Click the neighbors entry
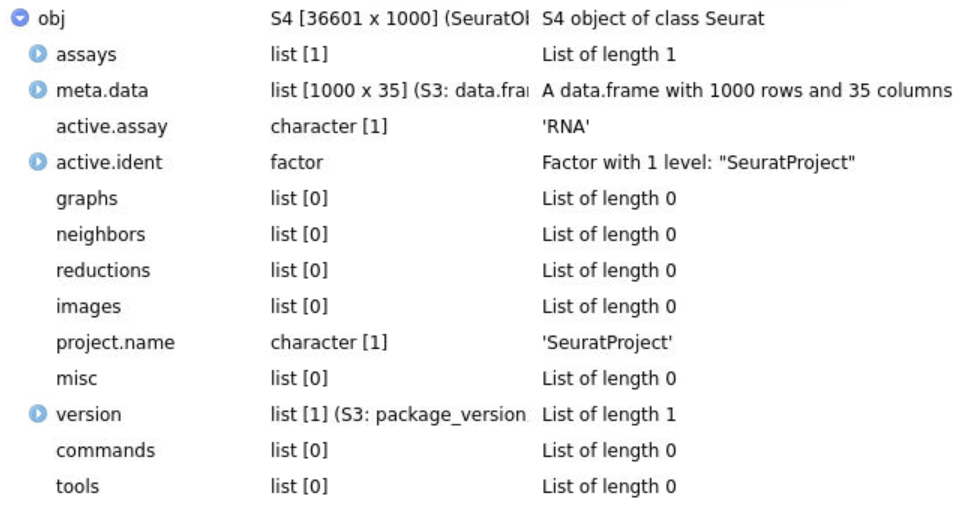Screen dimensions: 967x514 click(100, 235)
